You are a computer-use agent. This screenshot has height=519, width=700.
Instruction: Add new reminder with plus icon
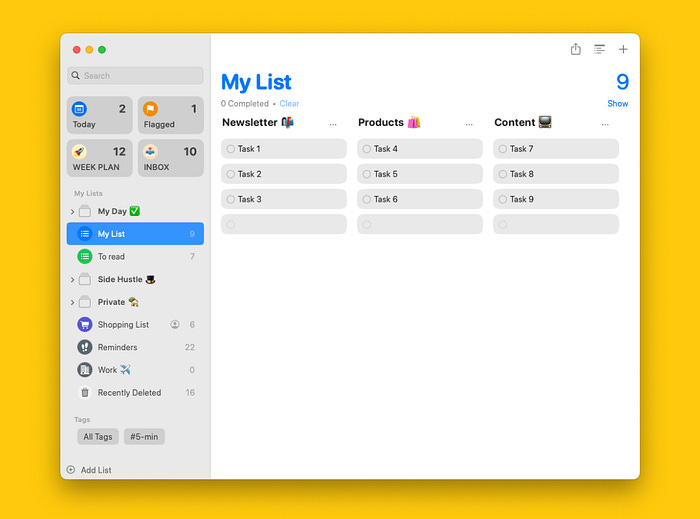pos(623,49)
